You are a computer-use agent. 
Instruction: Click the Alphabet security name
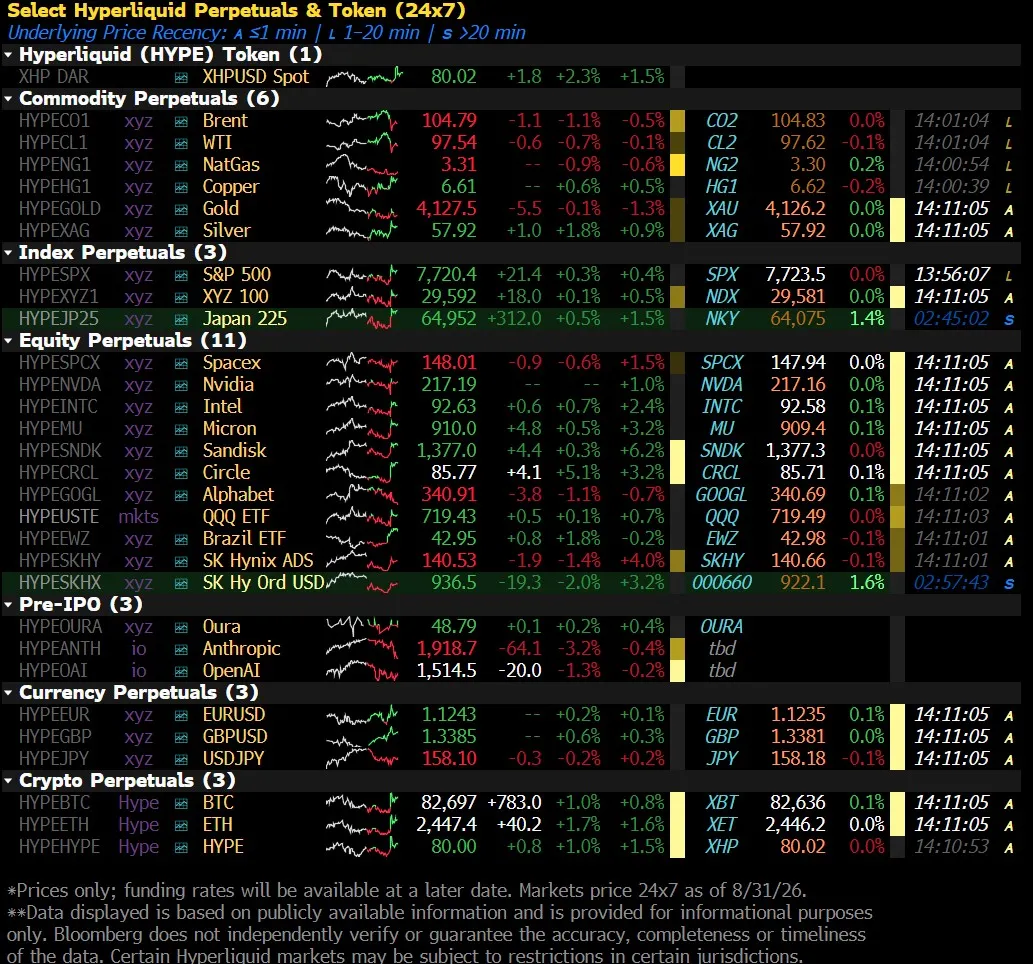[238, 495]
